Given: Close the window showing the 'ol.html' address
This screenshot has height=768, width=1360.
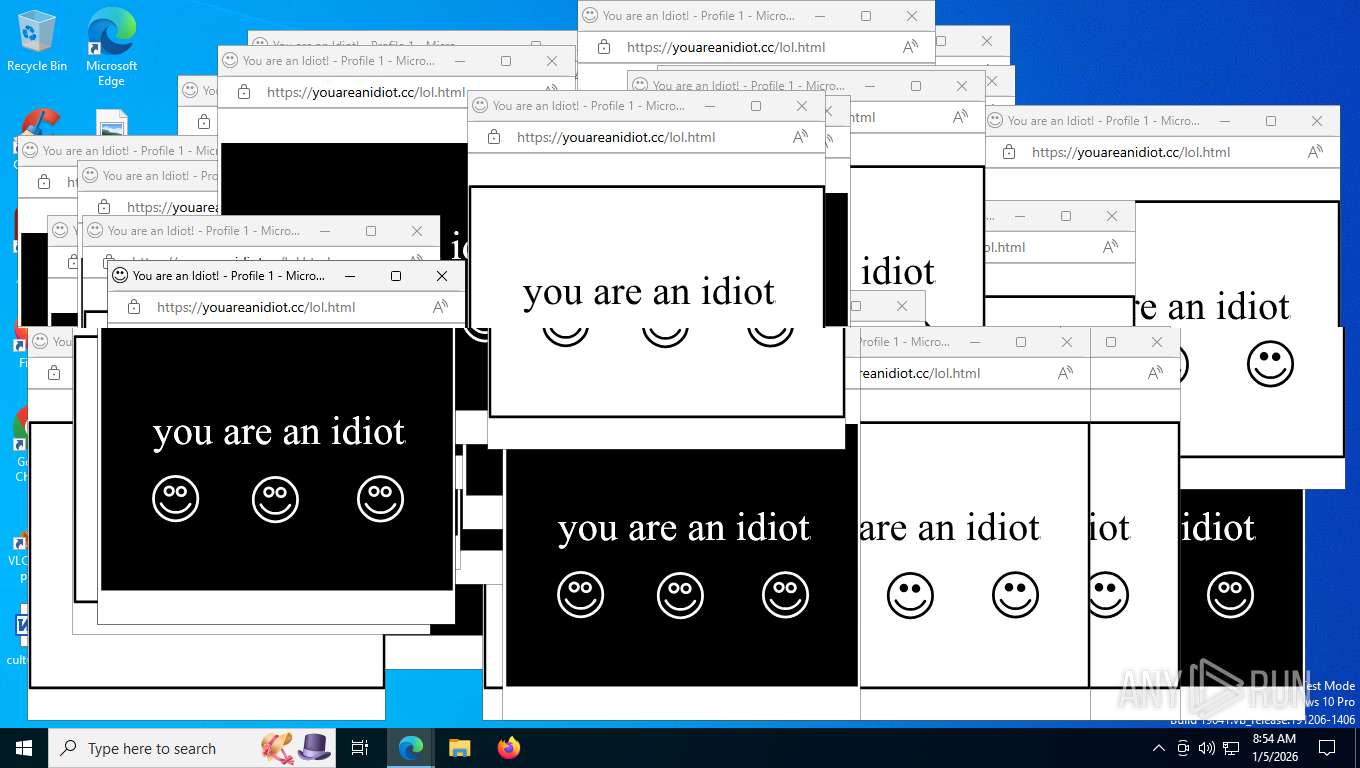Looking at the screenshot, I should (1112, 215).
